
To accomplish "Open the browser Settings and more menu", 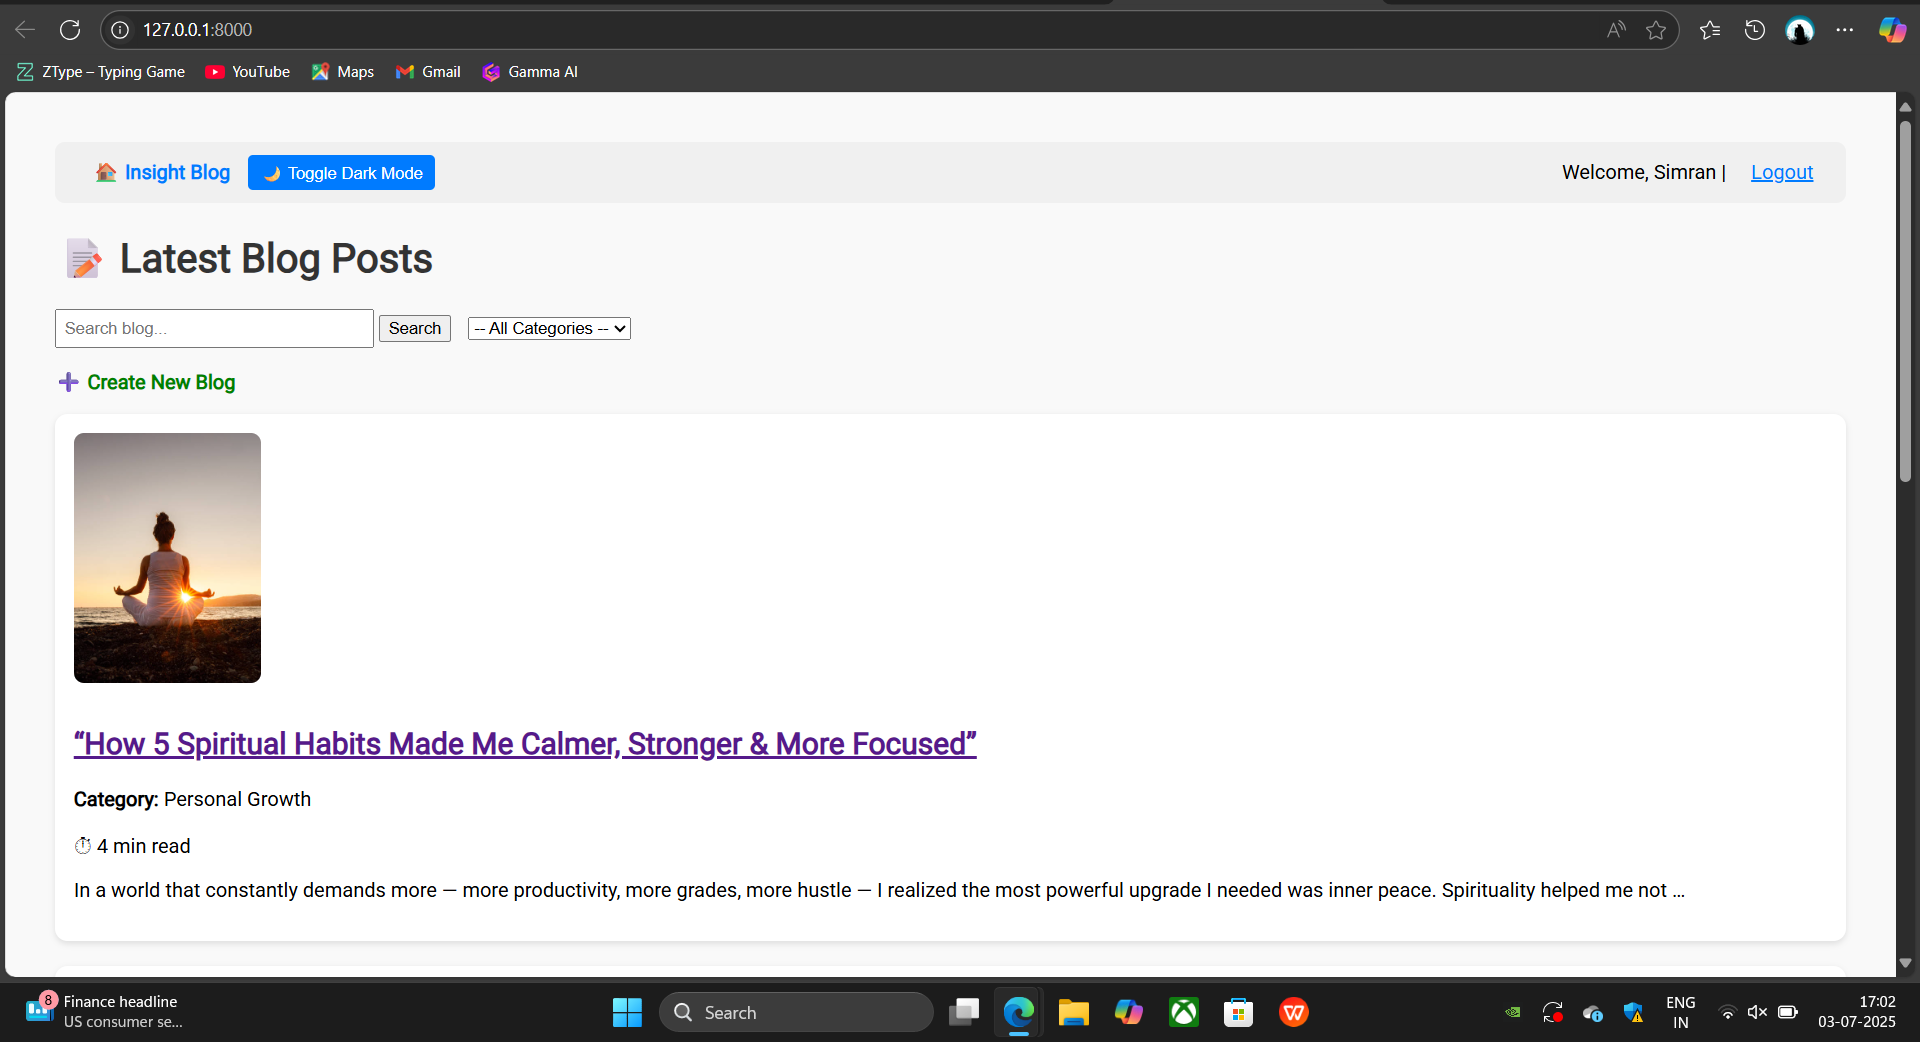I will click(x=1845, y=30).
